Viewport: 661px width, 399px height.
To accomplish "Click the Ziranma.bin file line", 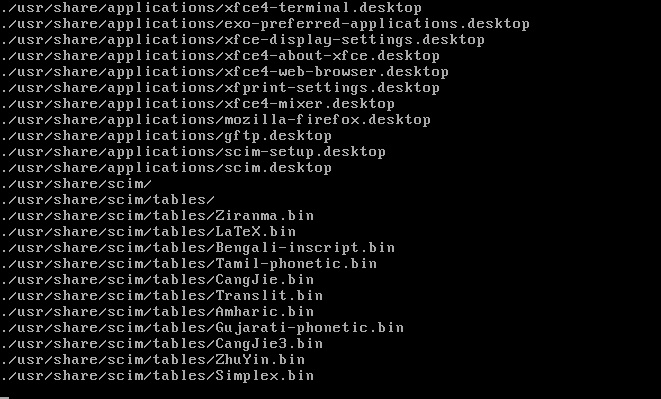I will (x=157, y=217).
